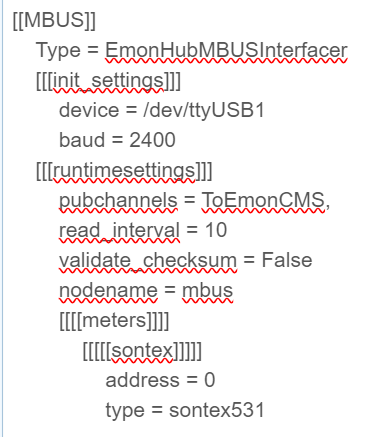Click the underlined read_interval key
This screenshot has width=368, height=437.
pyautogui.click(x=119, y=231)
